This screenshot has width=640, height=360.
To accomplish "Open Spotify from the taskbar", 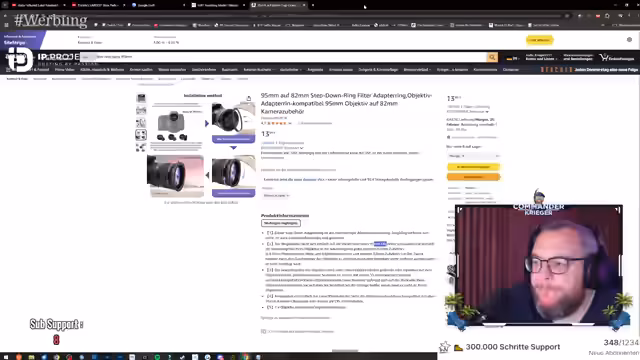I will [157, 357].
